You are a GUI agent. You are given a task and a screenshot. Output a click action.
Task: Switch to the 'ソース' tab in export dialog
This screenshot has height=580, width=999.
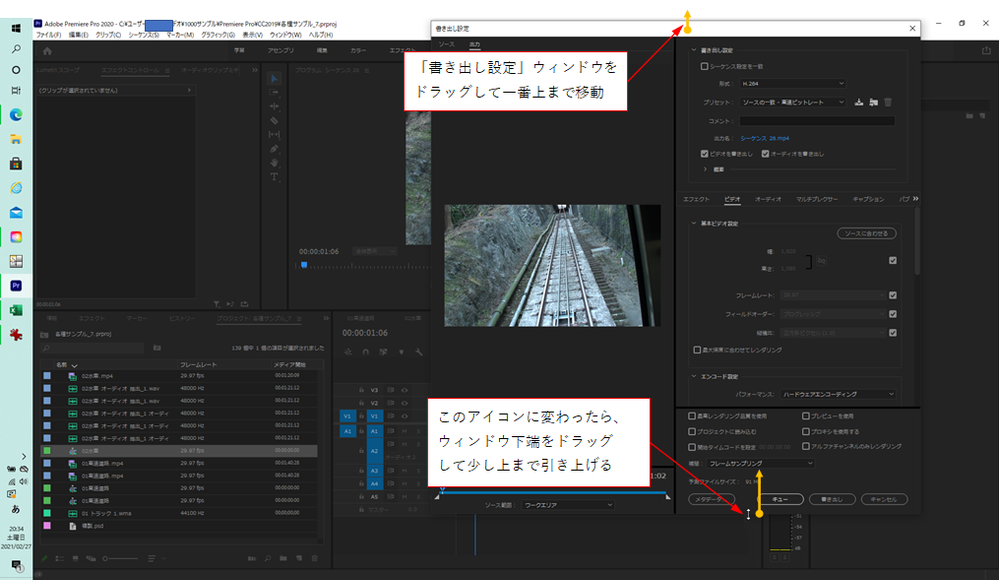(x=447, y=44)
